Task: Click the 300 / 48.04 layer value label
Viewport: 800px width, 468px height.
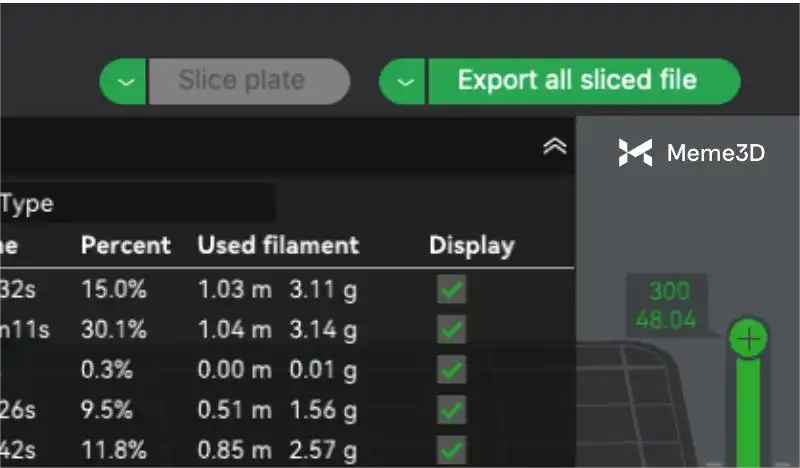Action: pos(669,306)
